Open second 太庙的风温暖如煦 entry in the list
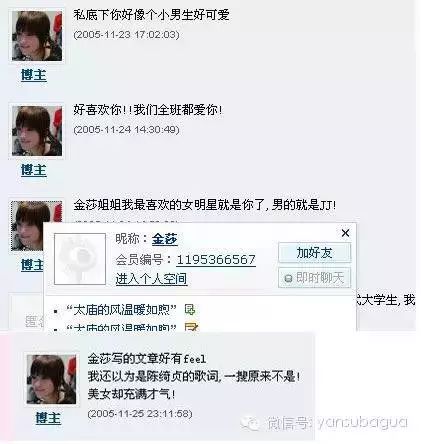Screen dimensions: 421x444 [x=121, y=328]
